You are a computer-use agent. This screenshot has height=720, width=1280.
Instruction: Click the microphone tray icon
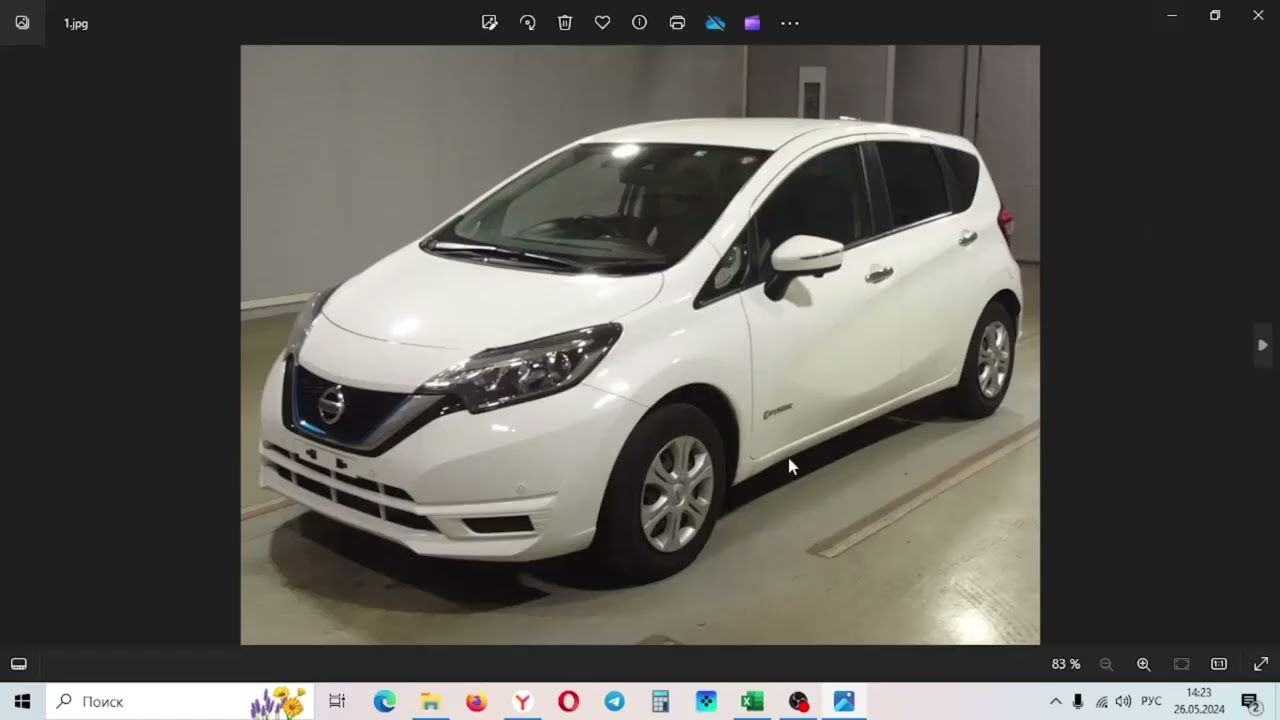click(1078, 701)
